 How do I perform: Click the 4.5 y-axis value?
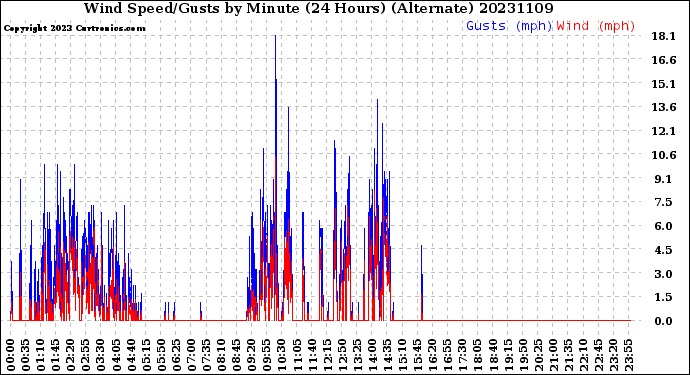pyautogui.click(x=664, y=250)
